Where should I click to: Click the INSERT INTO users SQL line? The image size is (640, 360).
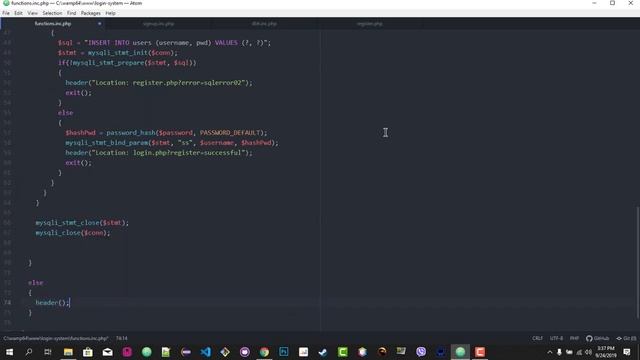[164, 42]
